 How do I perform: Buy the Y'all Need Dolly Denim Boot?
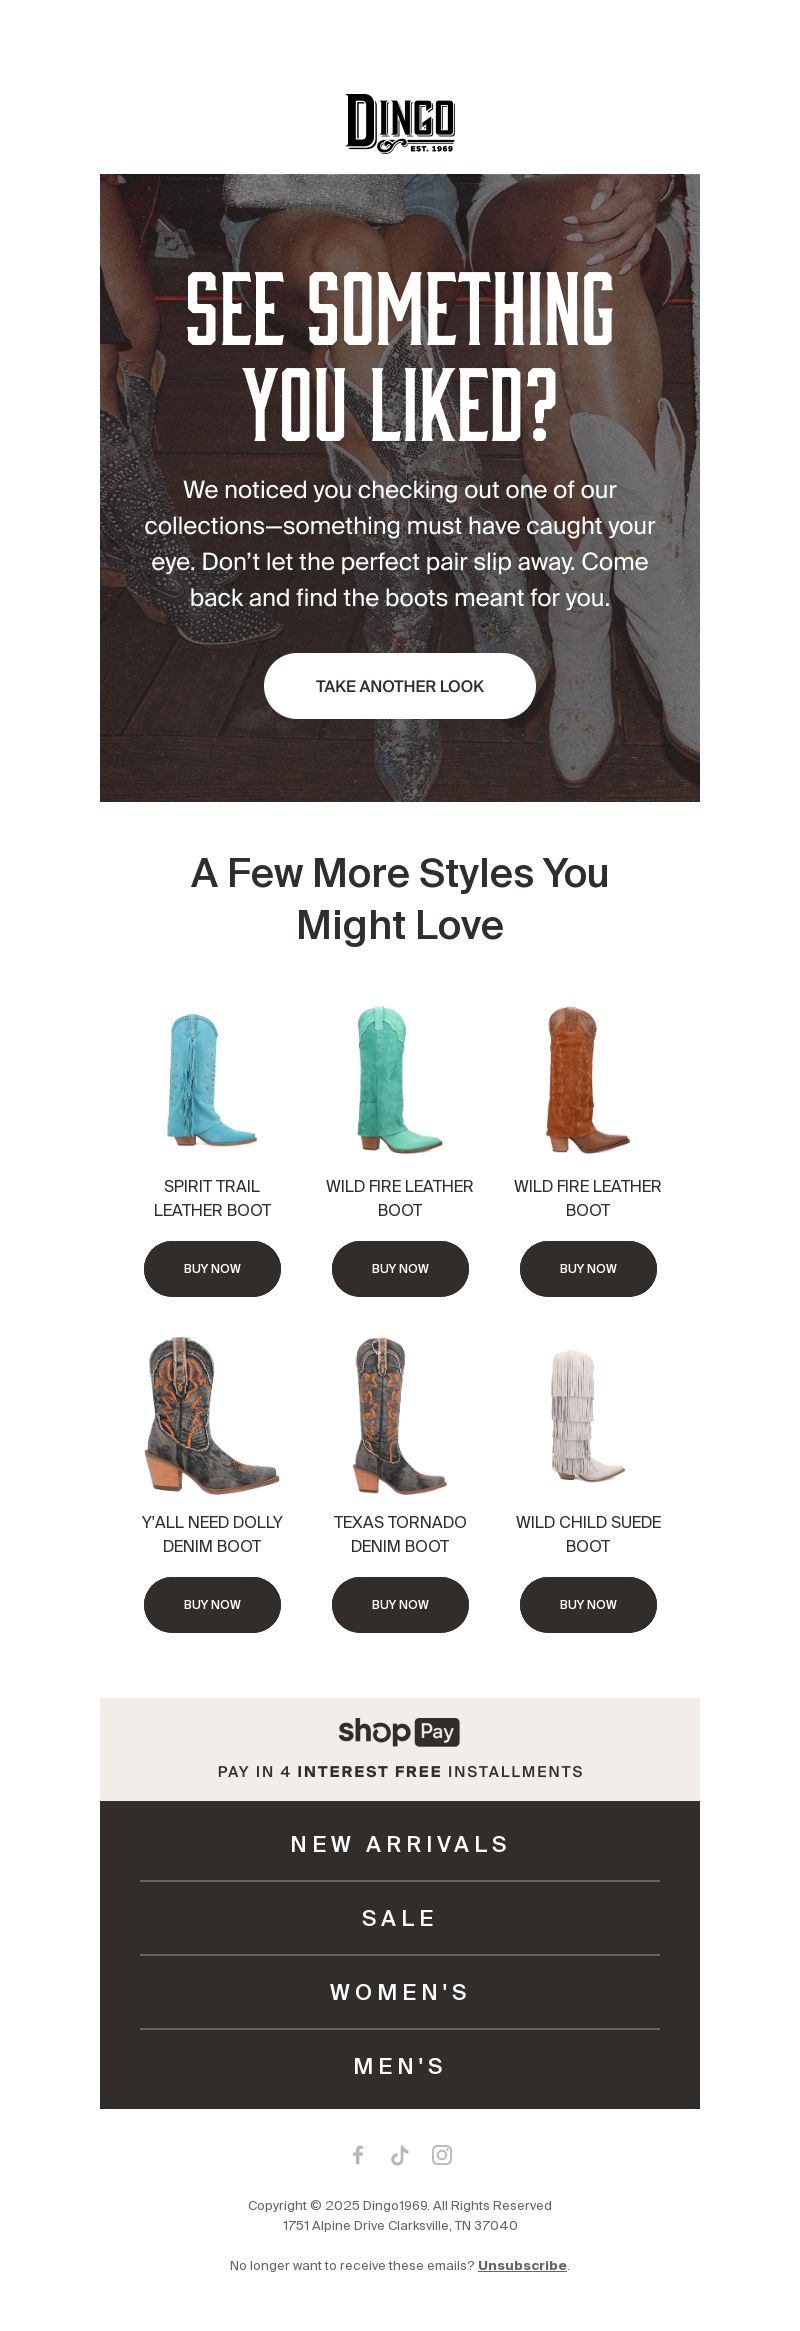[x=212, y=1604]
